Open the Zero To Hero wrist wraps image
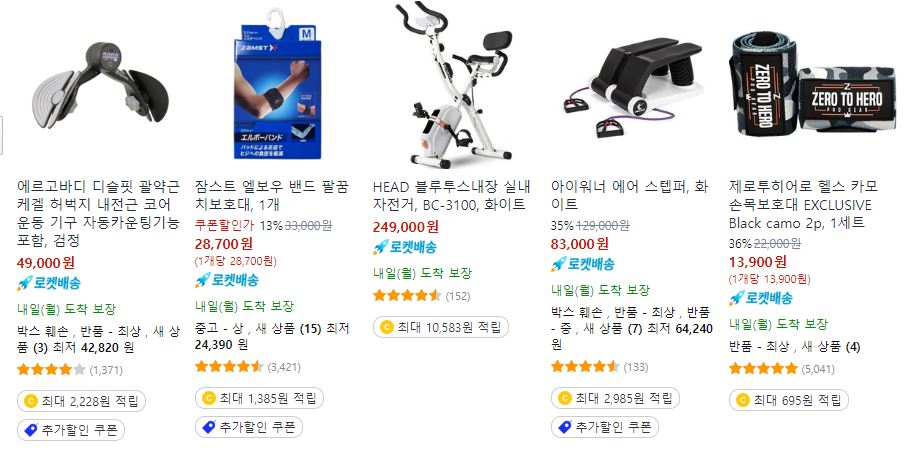The image size is (904, 475). click(811, 85)
